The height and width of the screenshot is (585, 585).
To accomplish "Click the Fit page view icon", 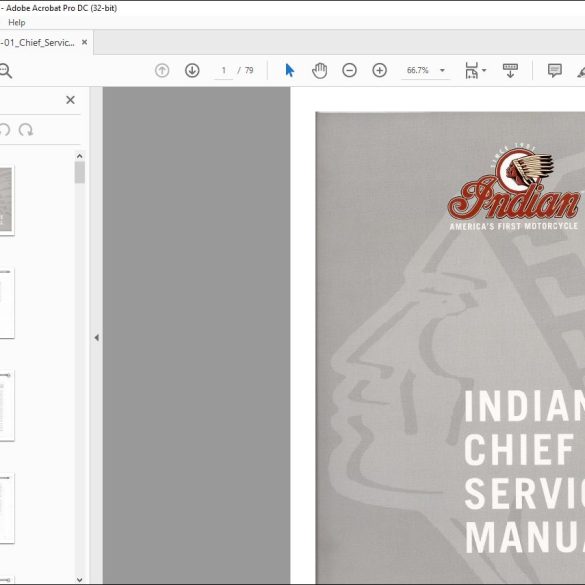I will [472, 71].
